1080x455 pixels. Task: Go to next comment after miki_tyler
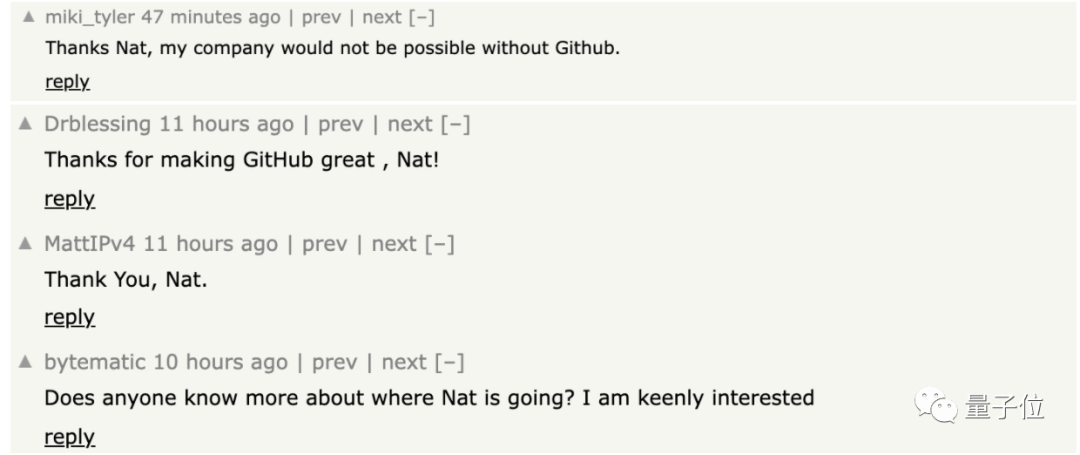click(x=381, y=18)
